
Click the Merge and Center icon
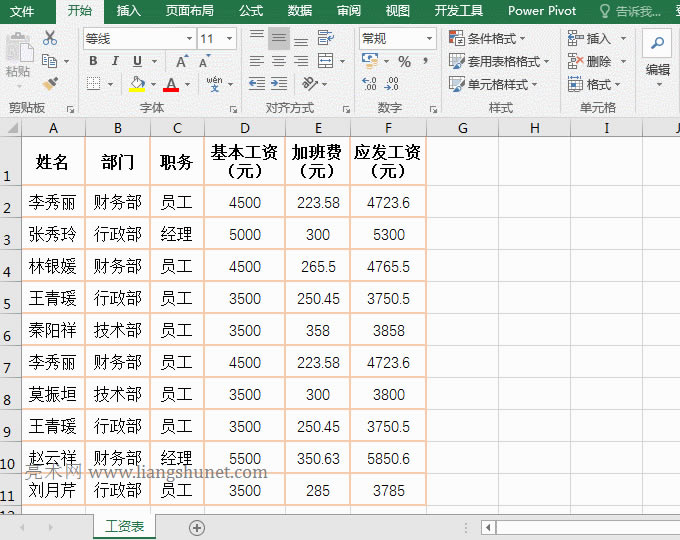[324, 61]
